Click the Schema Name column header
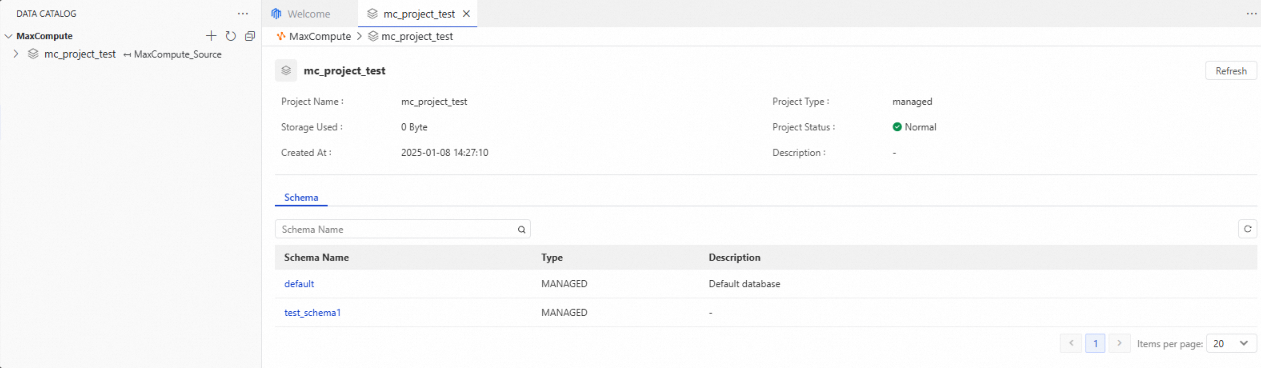The image size is (1261, 368). pyautogui.click(x=316, y=257)
